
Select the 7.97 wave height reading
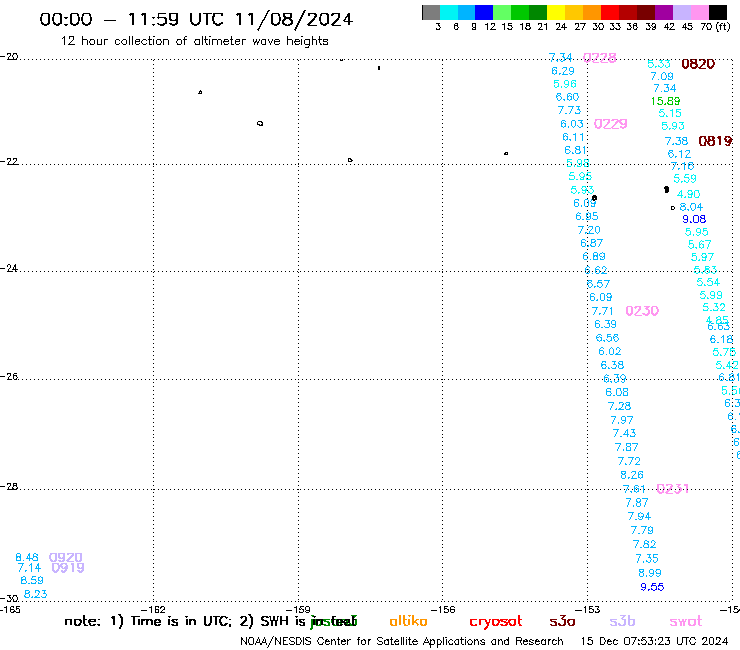pos(622,420)
